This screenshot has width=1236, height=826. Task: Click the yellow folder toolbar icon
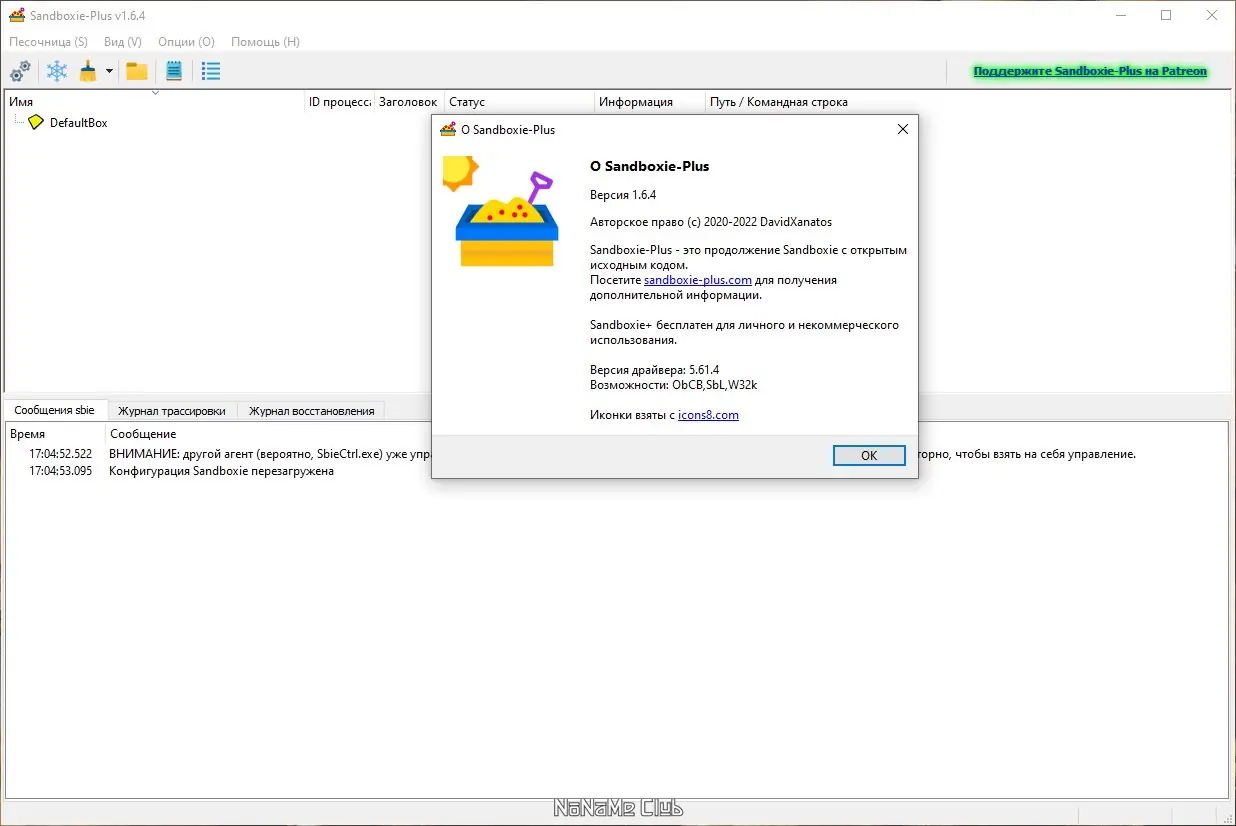click(x=137, y=71)
